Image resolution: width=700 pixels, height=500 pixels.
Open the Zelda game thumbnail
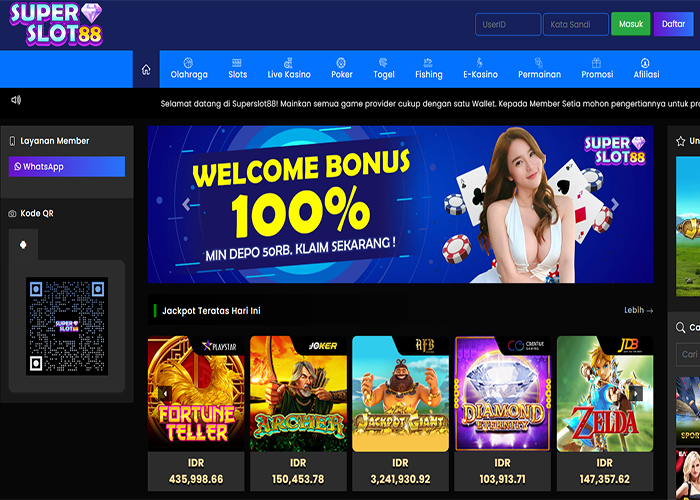[605, 393]
